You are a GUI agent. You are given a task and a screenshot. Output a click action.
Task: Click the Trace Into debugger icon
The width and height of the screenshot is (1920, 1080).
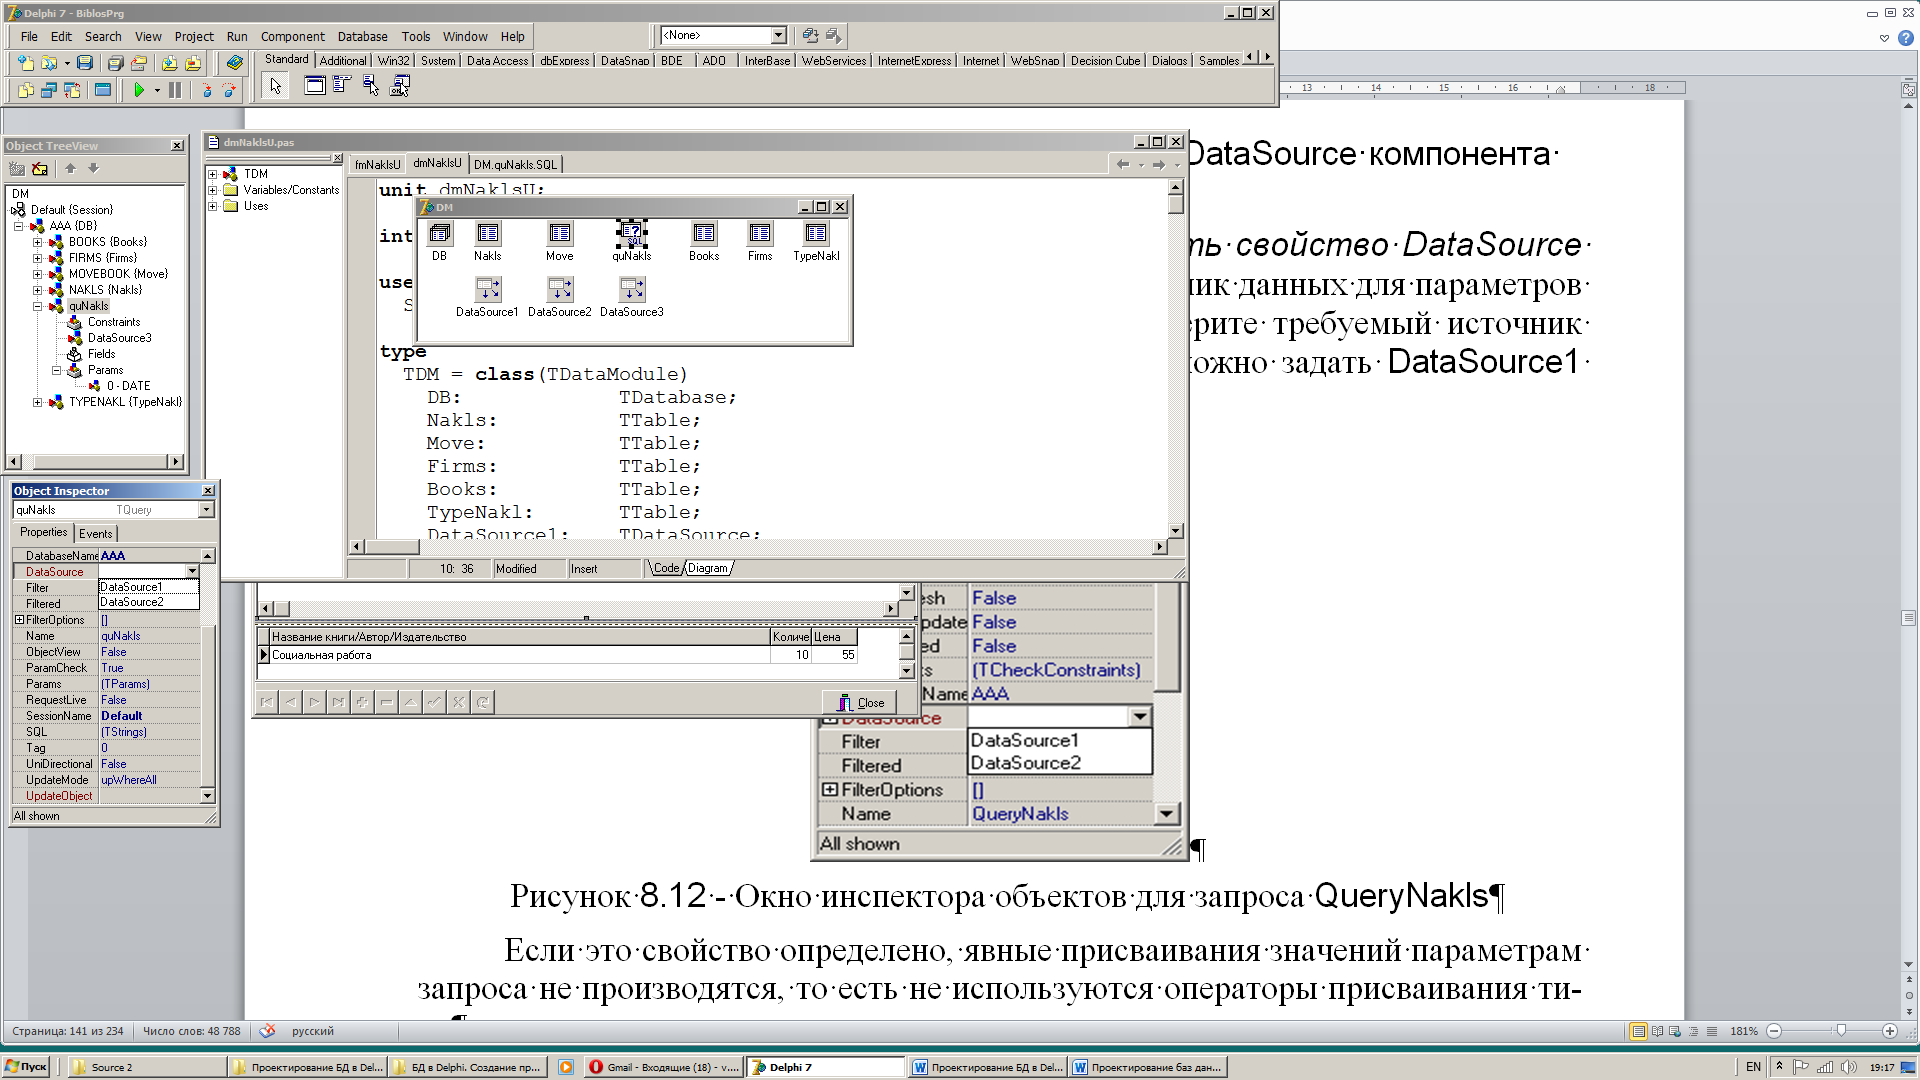(x=207, y=90)
